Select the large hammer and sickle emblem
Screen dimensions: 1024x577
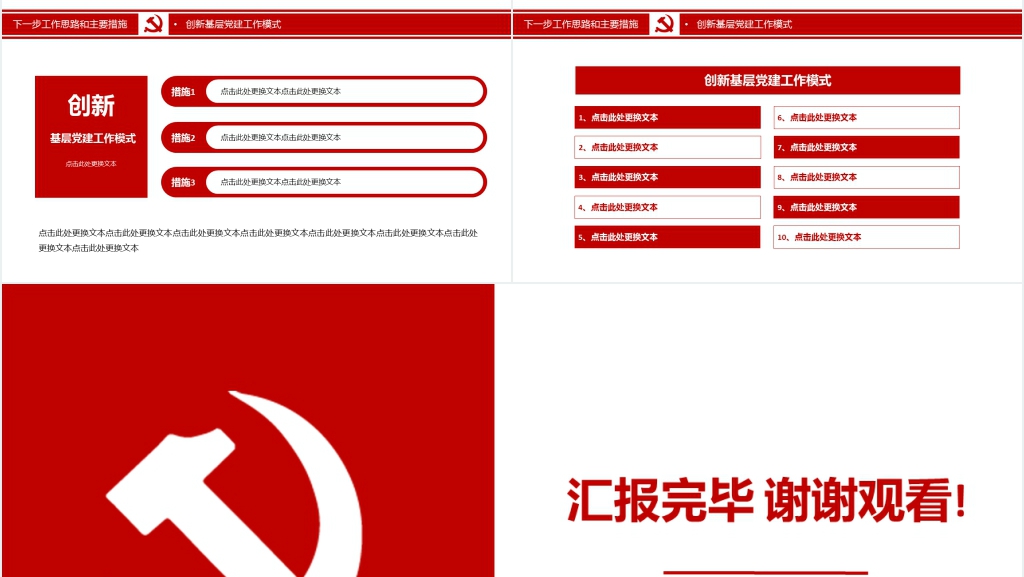click(x=234, y=484)
